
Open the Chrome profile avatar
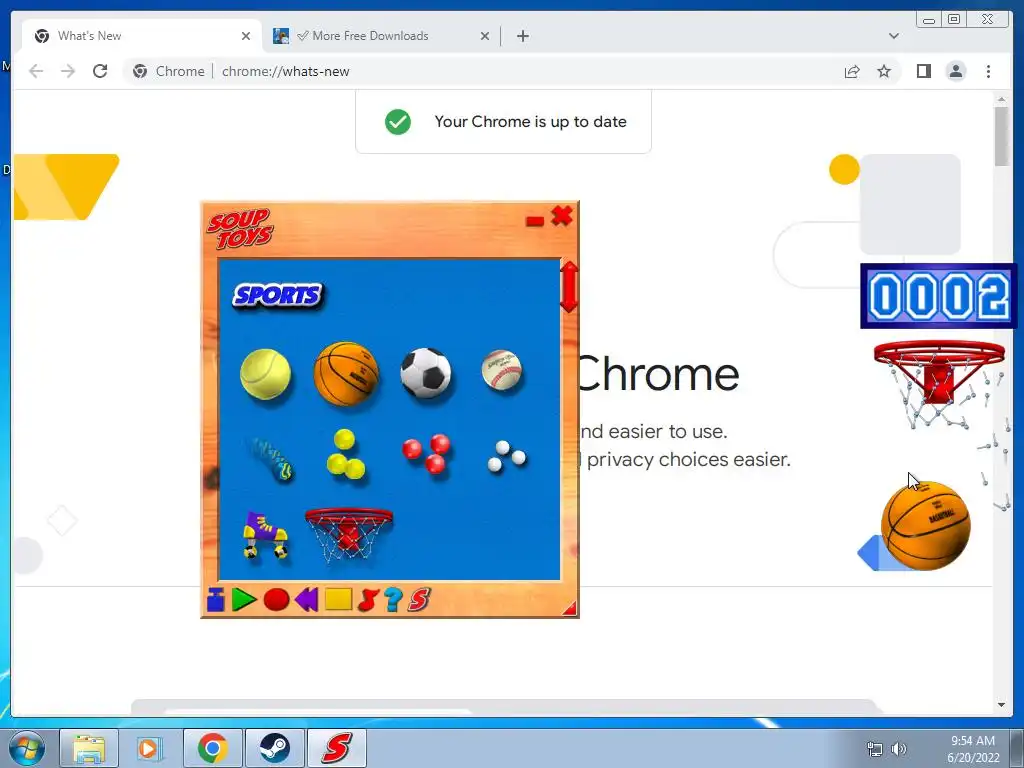click(x=955, y=71)
